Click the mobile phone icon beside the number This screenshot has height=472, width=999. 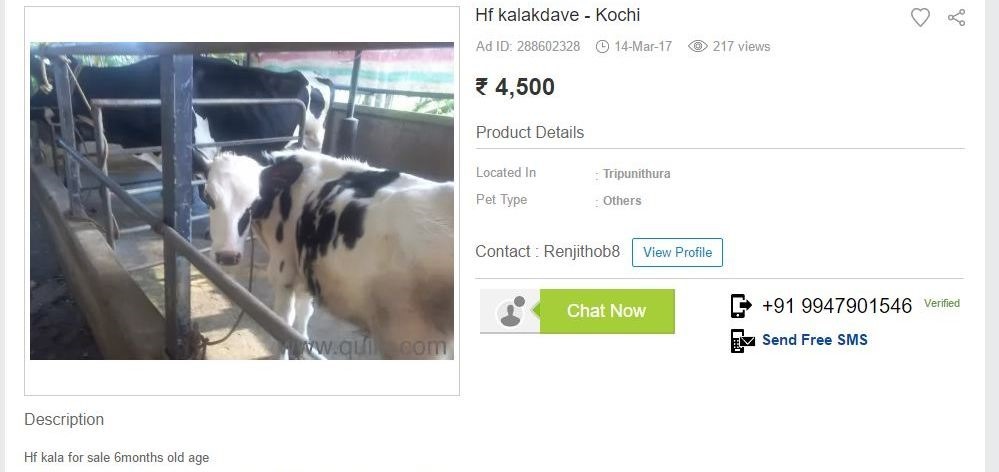pyautogui.click(x=740, y=306)
